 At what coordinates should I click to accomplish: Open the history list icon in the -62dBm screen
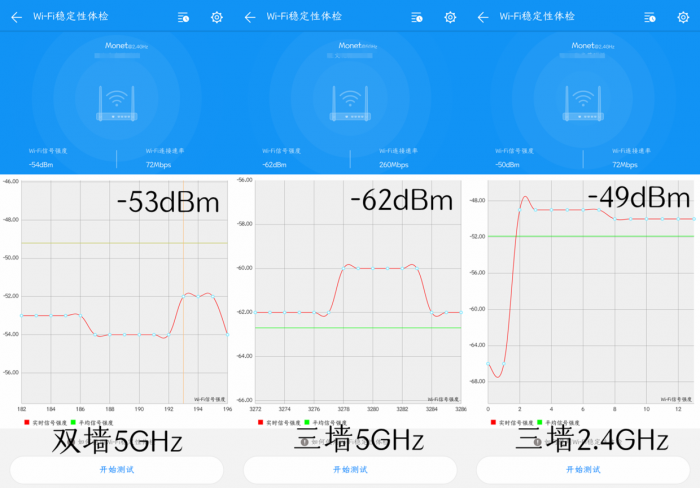click(x=417, y=17)
